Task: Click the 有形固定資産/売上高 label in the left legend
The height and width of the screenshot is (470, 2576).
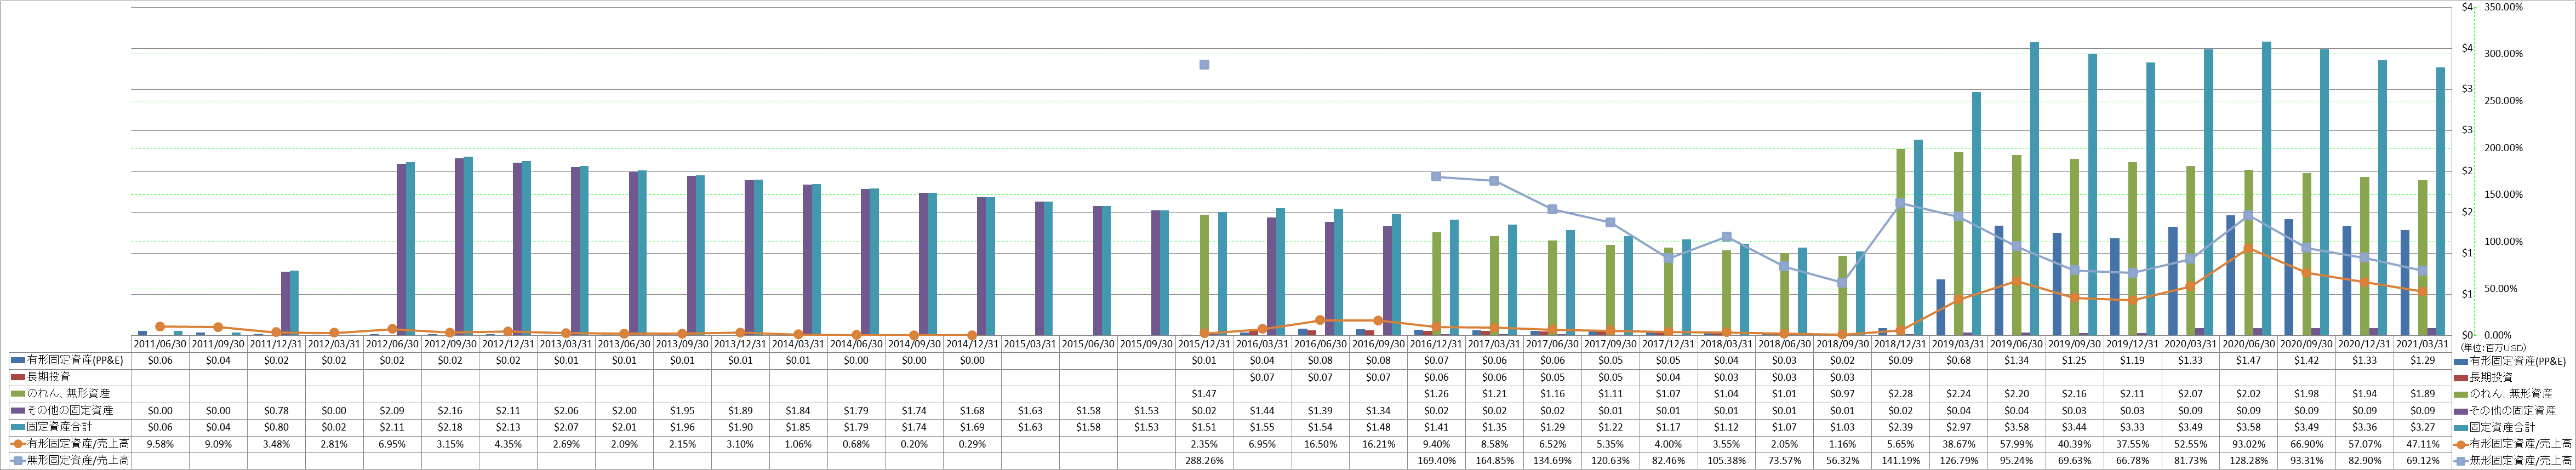Action: [x=77, y=444]
